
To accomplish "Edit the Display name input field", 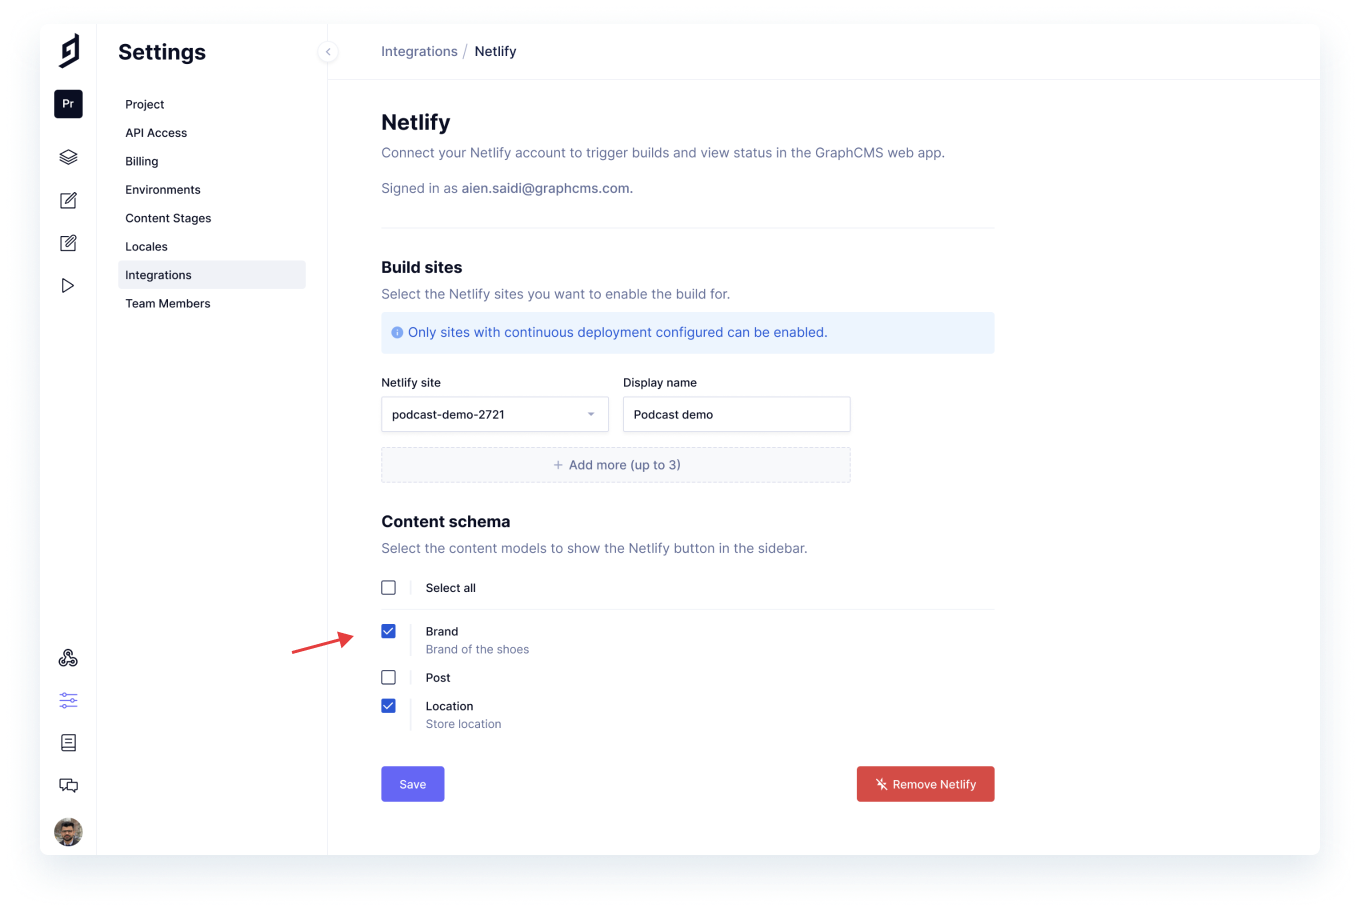I will (x=736, y=414).
